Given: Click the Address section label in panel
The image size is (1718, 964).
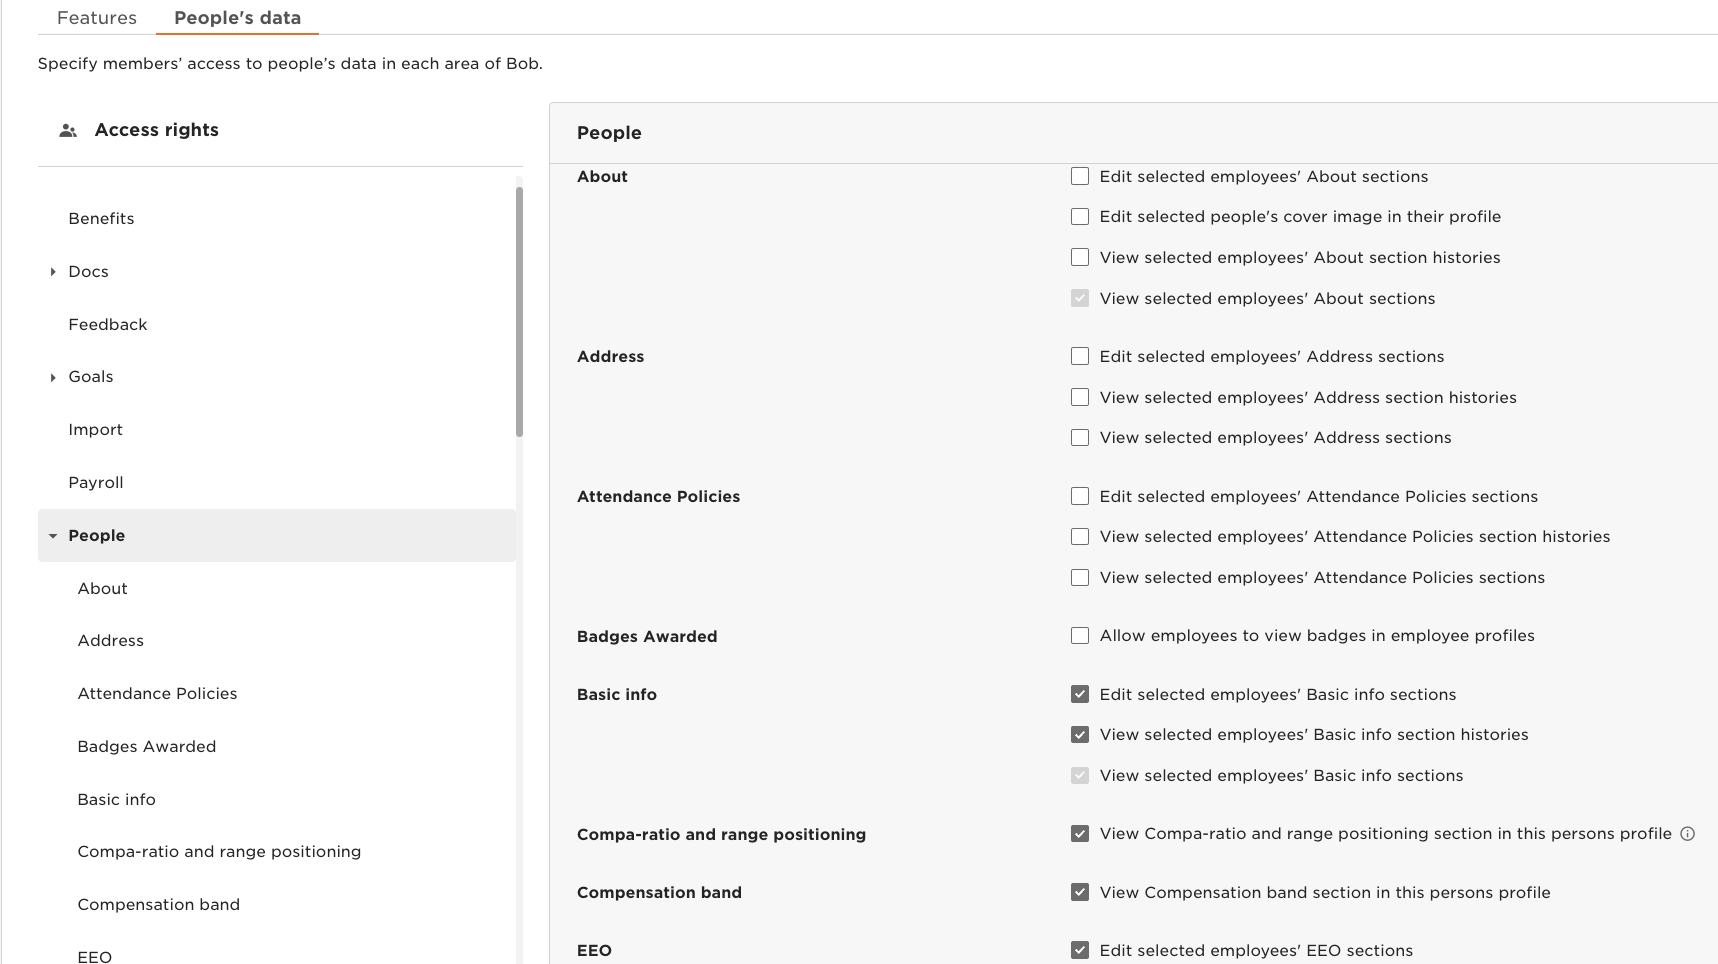Looking at the screenshot, I should click(x=610, y=357).
